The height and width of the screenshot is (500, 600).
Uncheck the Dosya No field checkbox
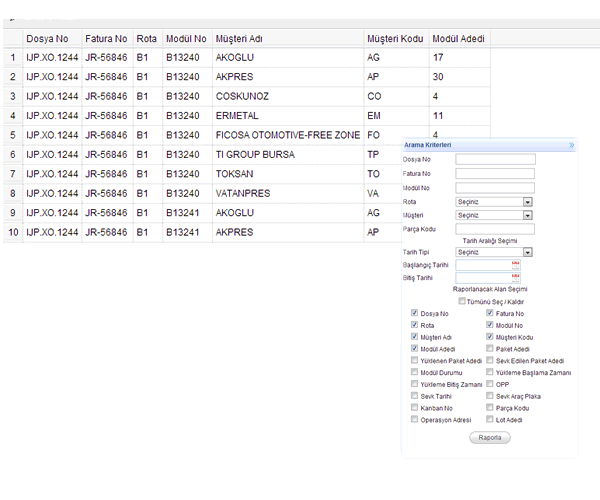[x=414, y=314]
